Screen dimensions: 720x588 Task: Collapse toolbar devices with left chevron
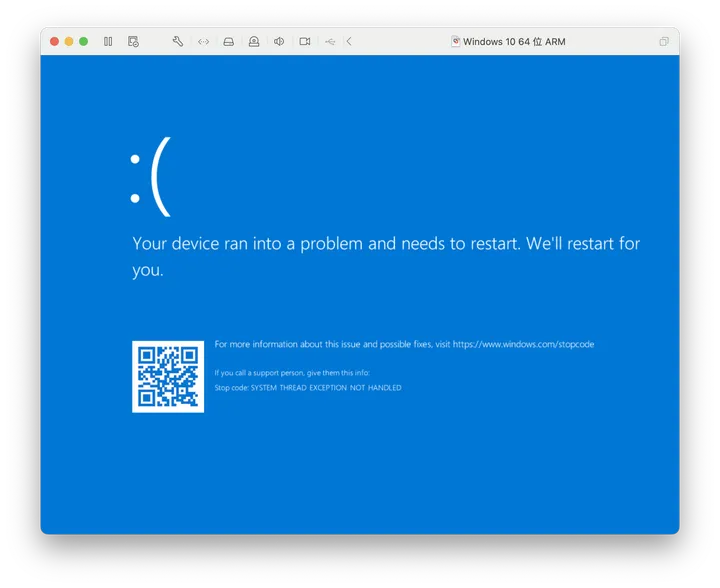click(349, 41)
